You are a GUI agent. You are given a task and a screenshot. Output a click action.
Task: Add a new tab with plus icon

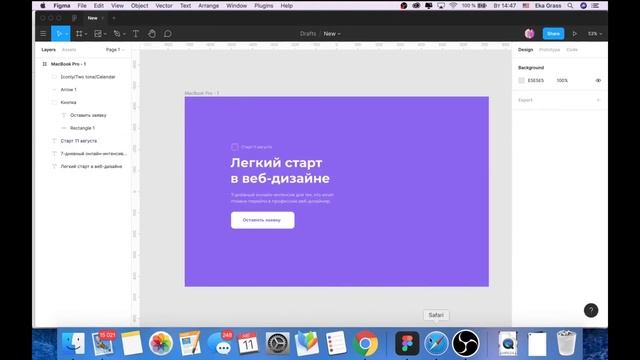coord(114,18)
